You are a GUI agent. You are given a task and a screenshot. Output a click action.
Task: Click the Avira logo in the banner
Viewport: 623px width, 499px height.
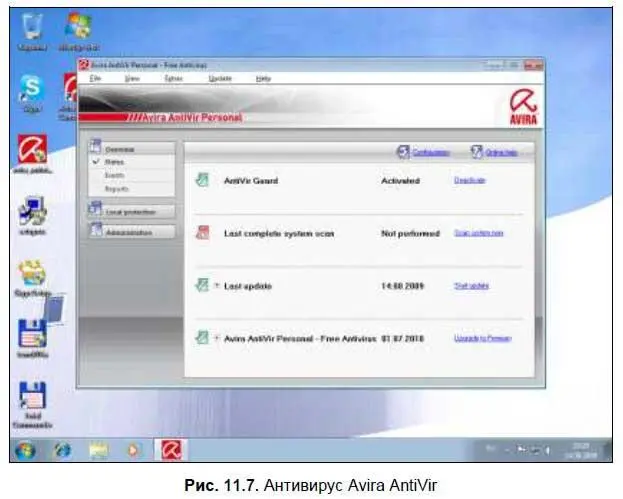click(x=523, y=107)
